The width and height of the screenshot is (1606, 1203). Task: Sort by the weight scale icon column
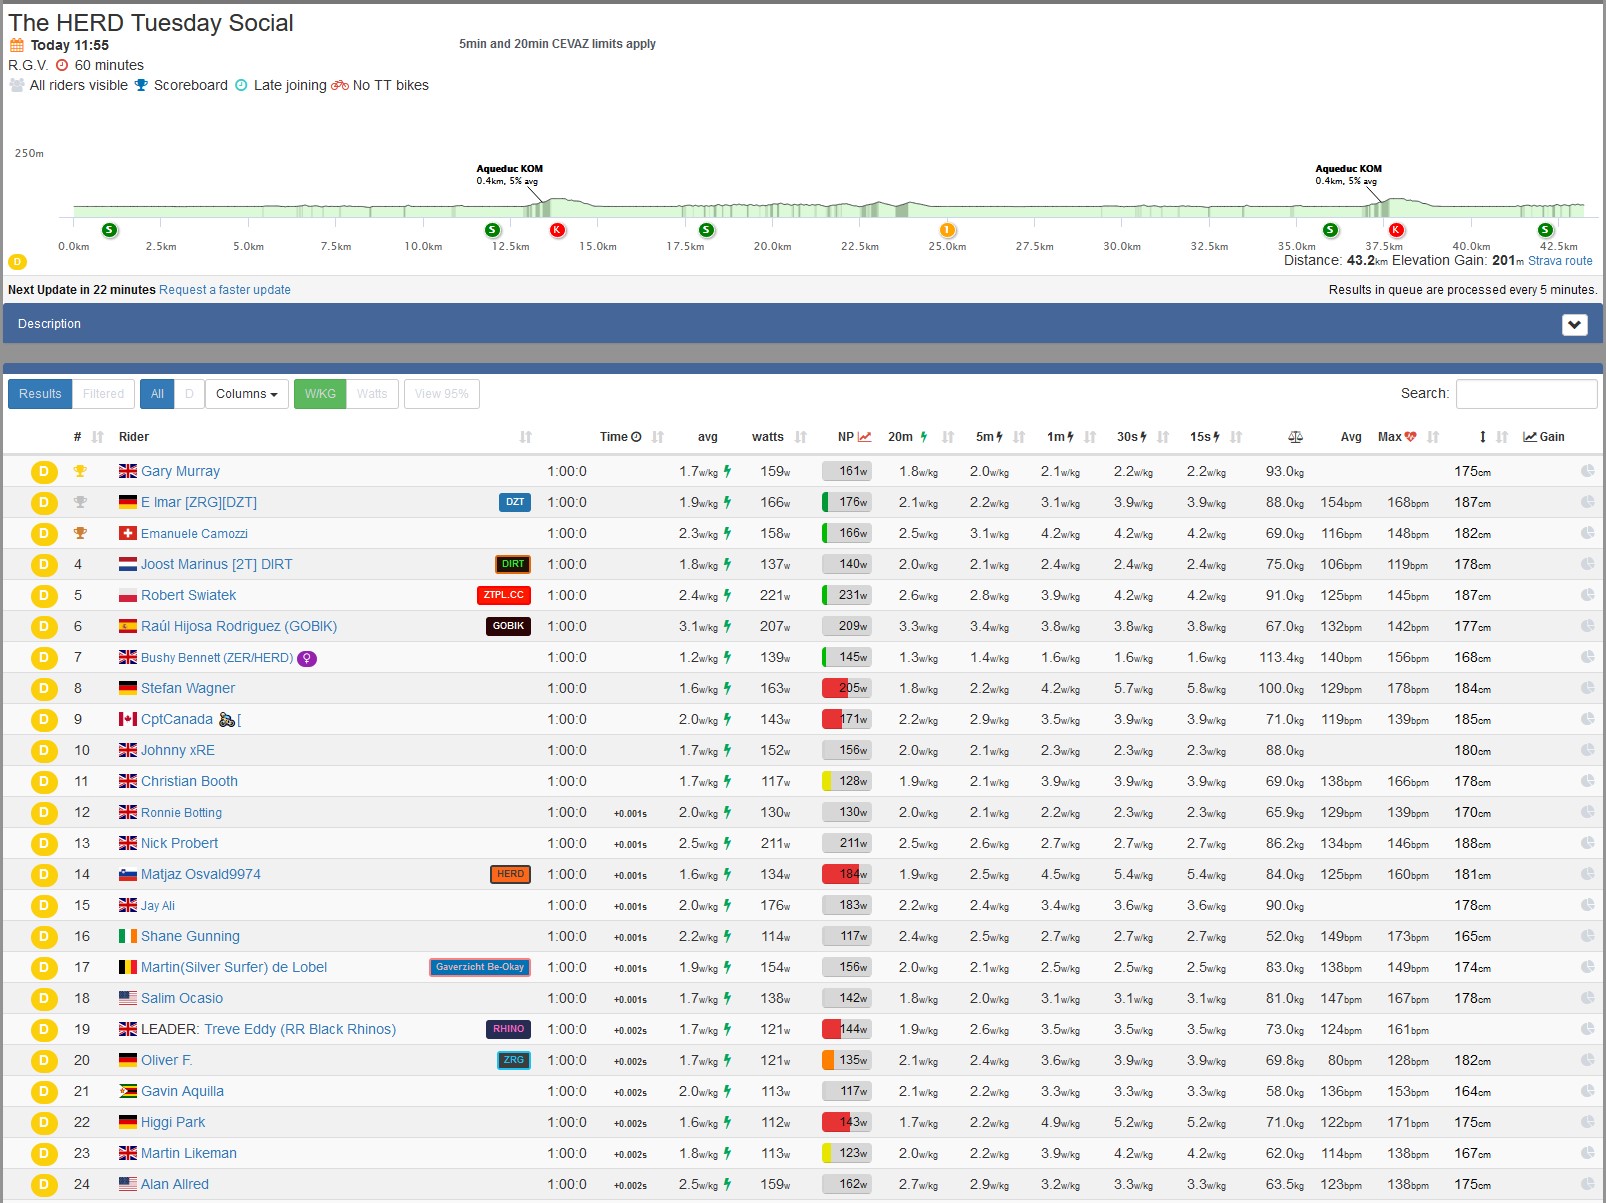1295,437
